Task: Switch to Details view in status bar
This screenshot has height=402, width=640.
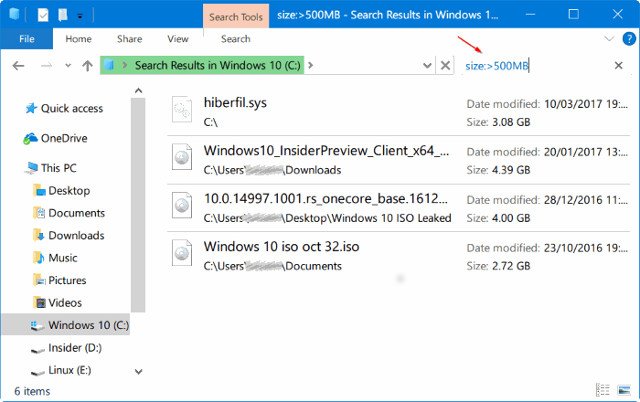Action: (602, 390)
